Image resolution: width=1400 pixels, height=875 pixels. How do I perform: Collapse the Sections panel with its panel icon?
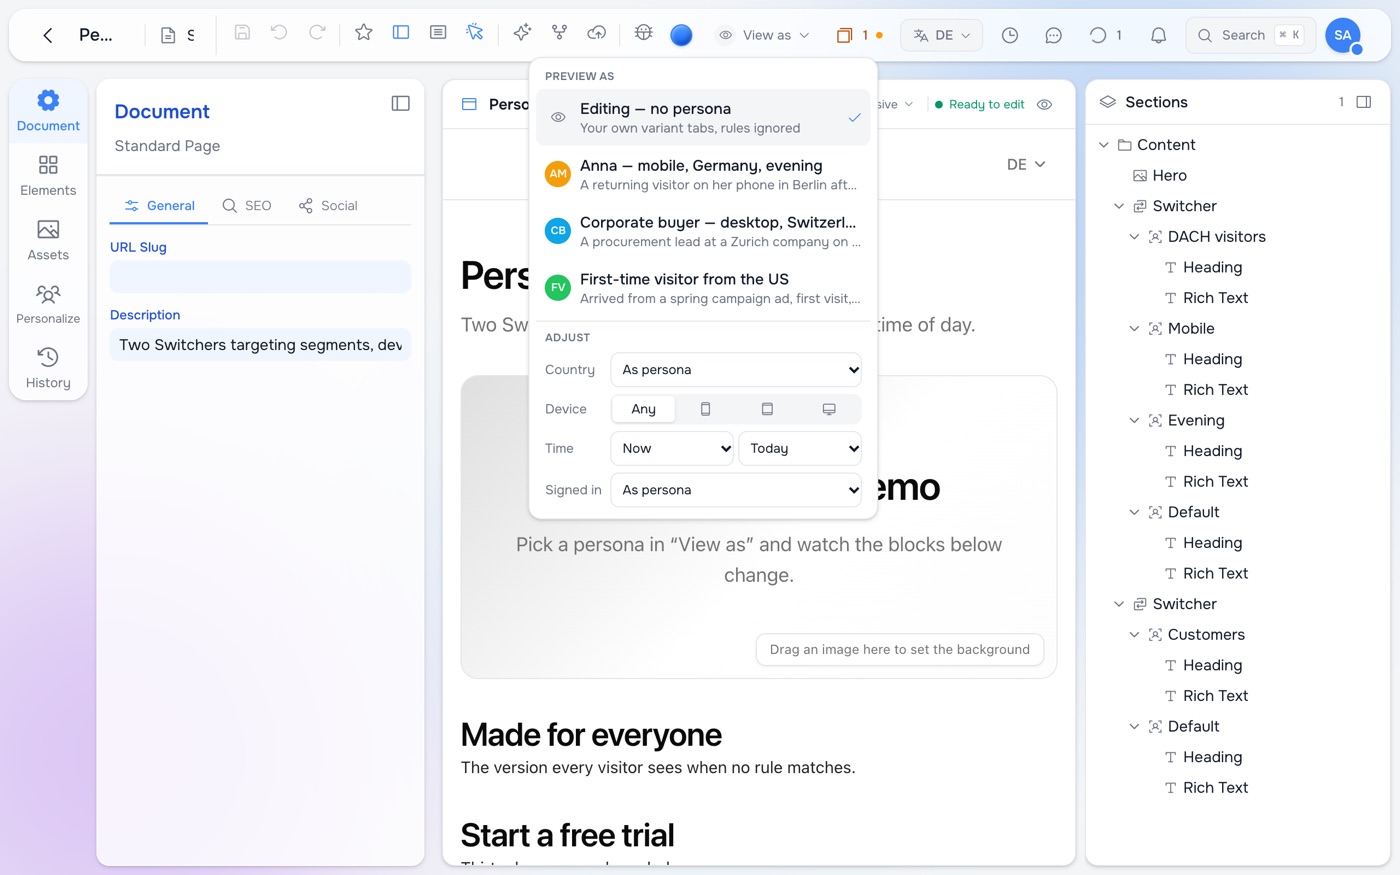[1363, 102]
